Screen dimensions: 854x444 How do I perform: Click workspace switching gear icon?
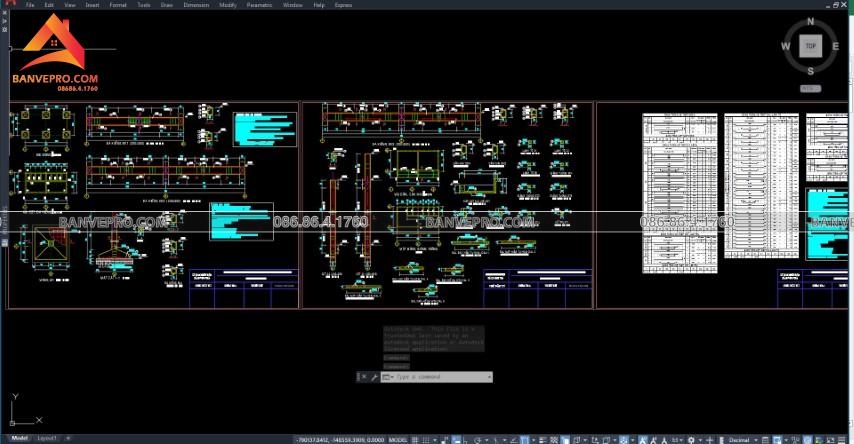(x=691, y=439)
